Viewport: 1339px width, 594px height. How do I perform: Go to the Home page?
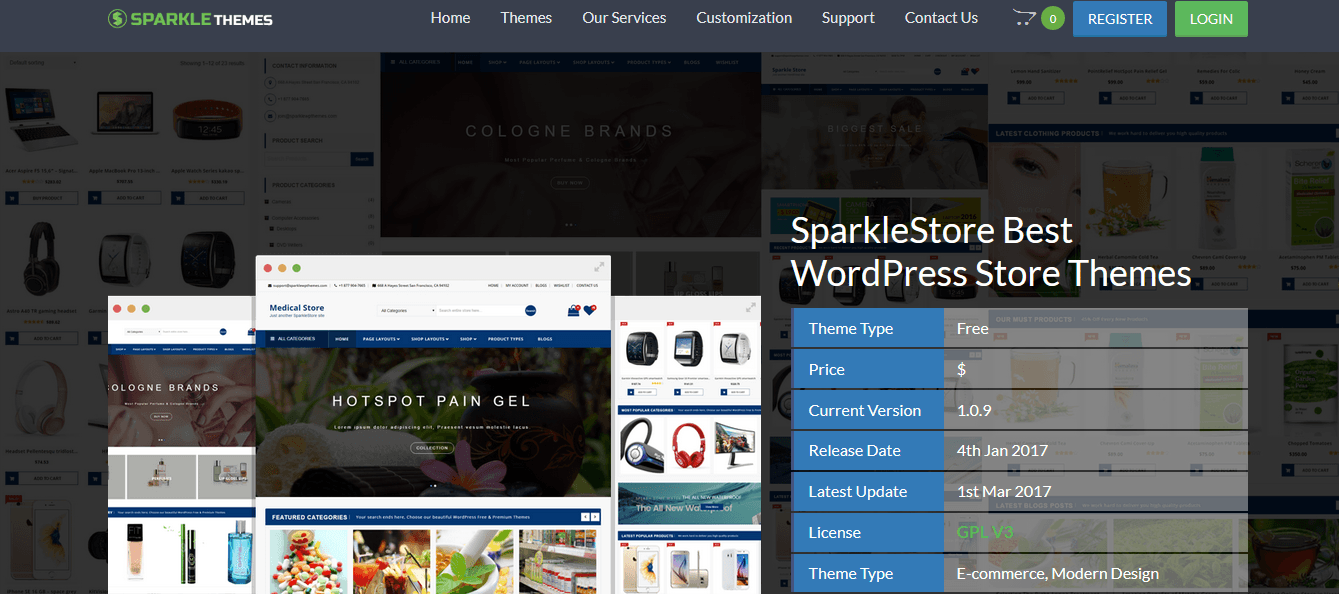click(450, 17)
